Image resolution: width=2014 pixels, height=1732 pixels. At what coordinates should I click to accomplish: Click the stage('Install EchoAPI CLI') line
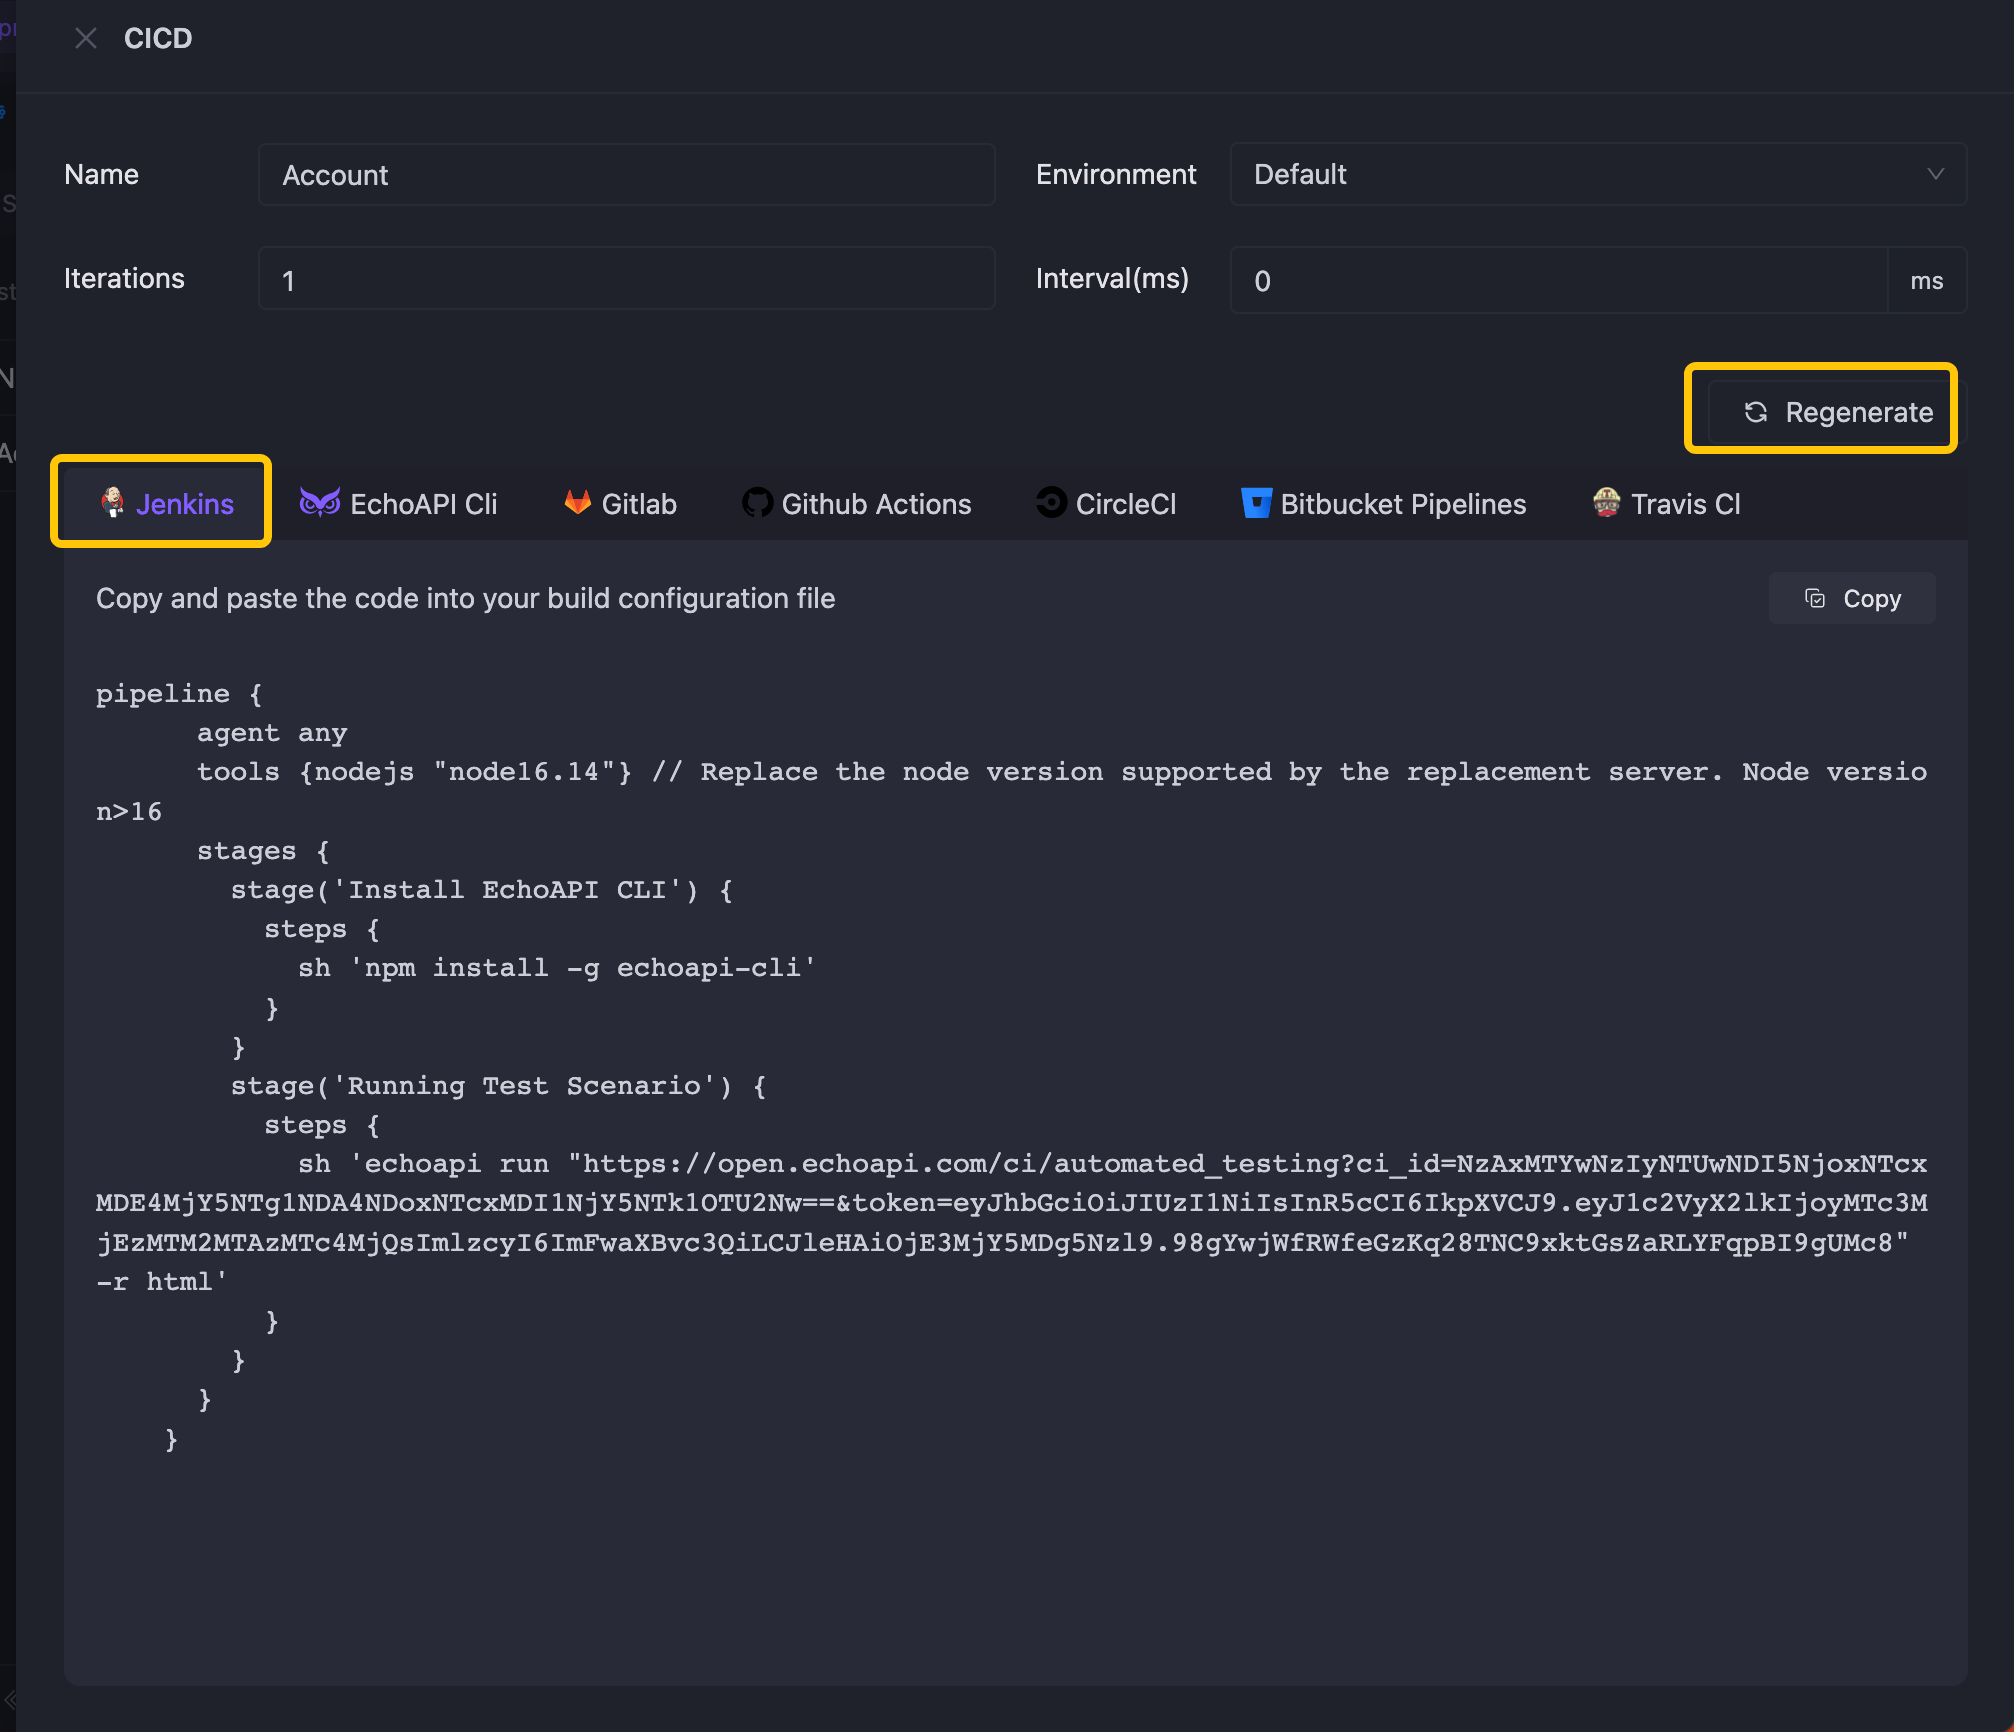482,890
